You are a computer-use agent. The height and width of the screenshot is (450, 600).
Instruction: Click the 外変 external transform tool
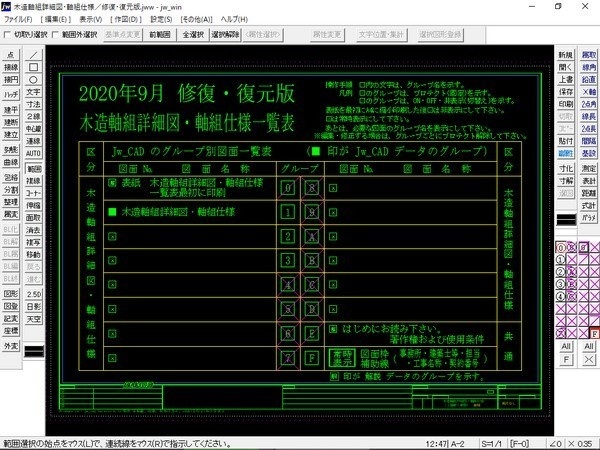point(11,346)
